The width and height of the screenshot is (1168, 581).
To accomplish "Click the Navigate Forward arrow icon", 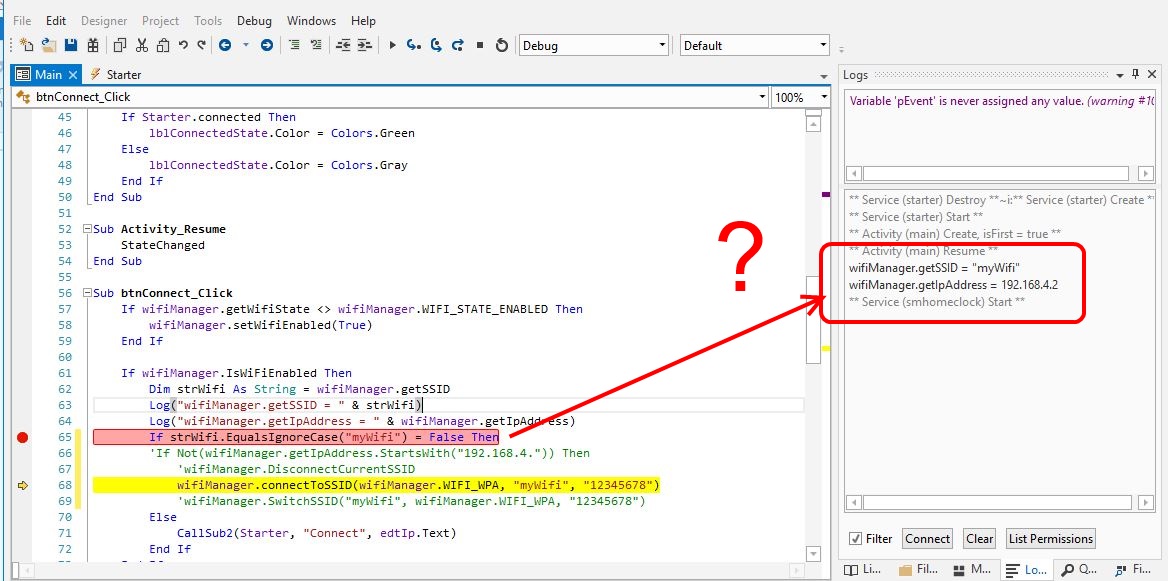I will coord(267,45).
